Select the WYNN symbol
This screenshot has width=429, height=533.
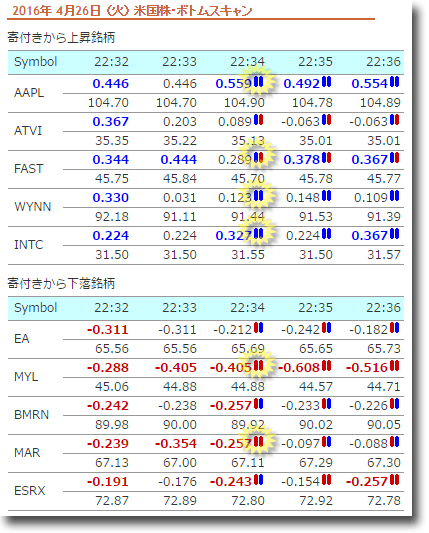pos(33,207)
